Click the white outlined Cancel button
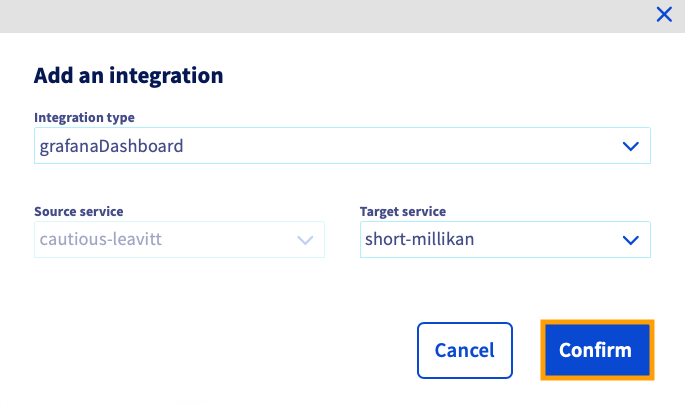Viewport: 685px width, 403px height. (x=465, y=351)
